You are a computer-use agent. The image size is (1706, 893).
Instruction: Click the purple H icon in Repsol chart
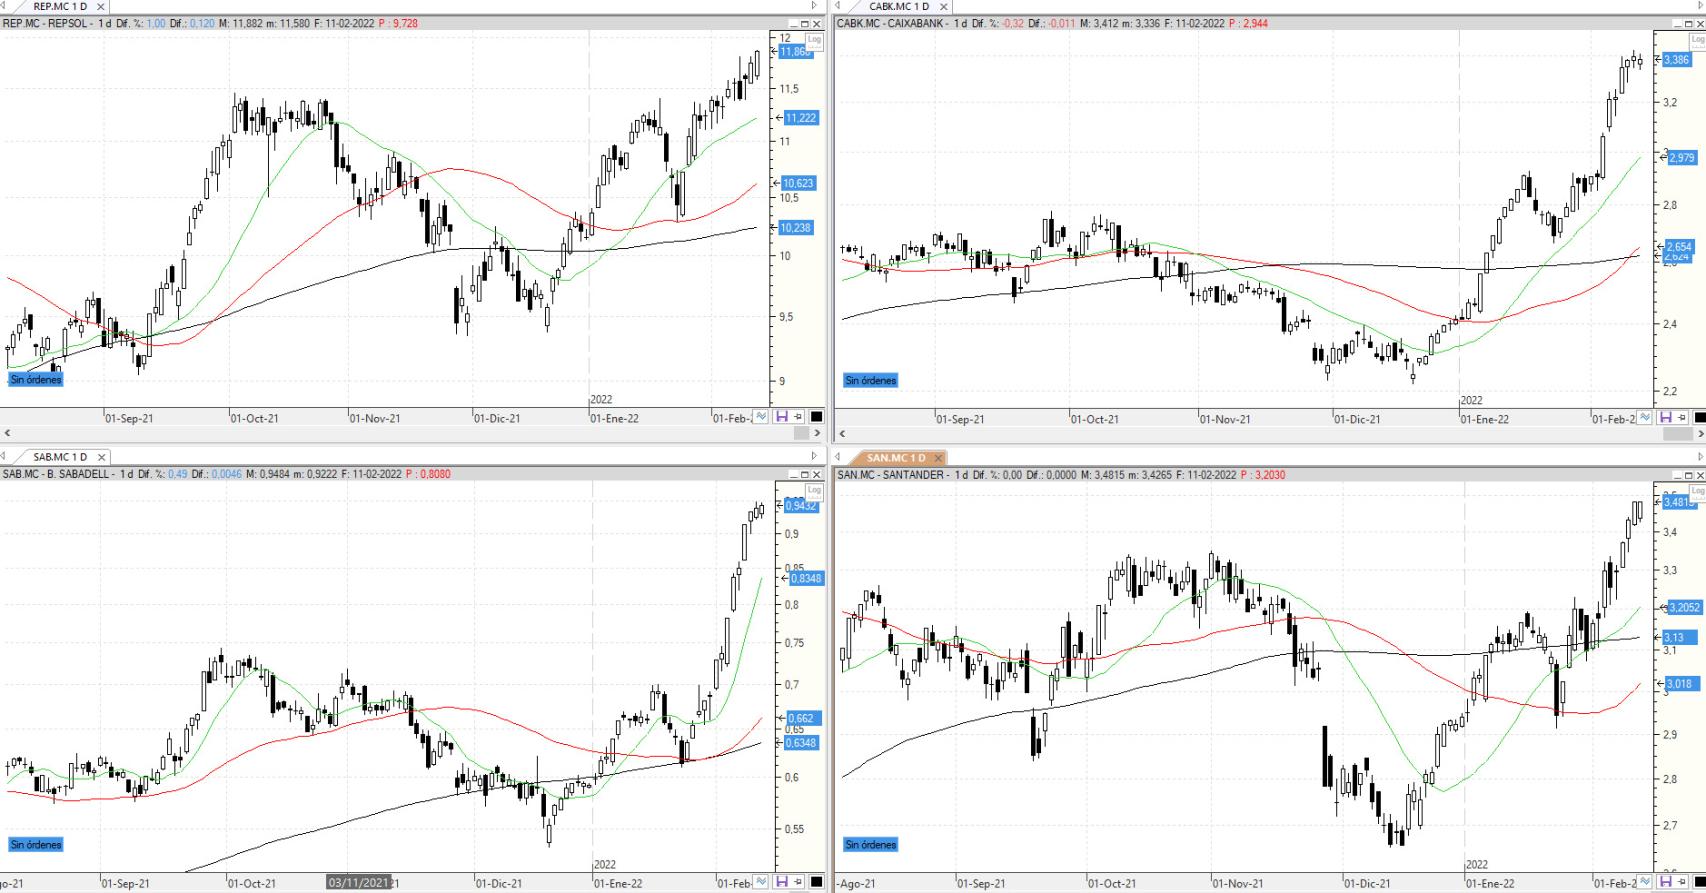point(782,417)
